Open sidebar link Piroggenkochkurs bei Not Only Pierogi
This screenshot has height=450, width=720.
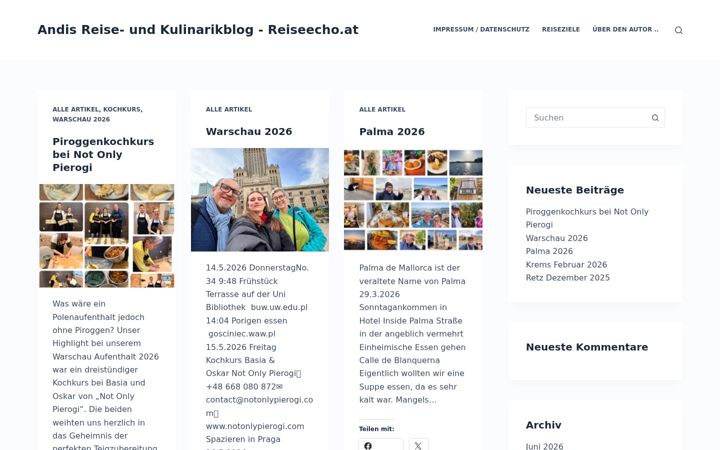pos(587,218)
